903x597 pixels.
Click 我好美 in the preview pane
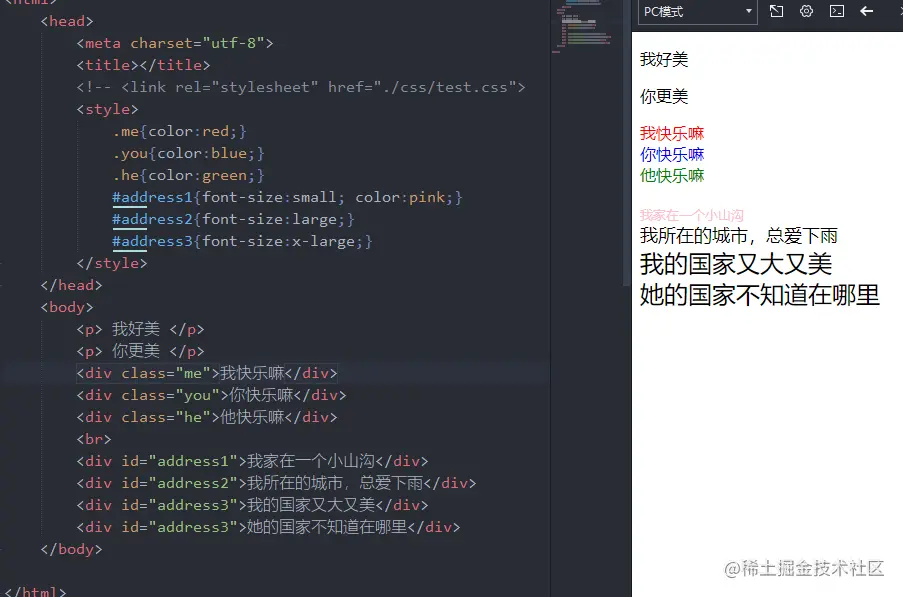click(664, 59)
